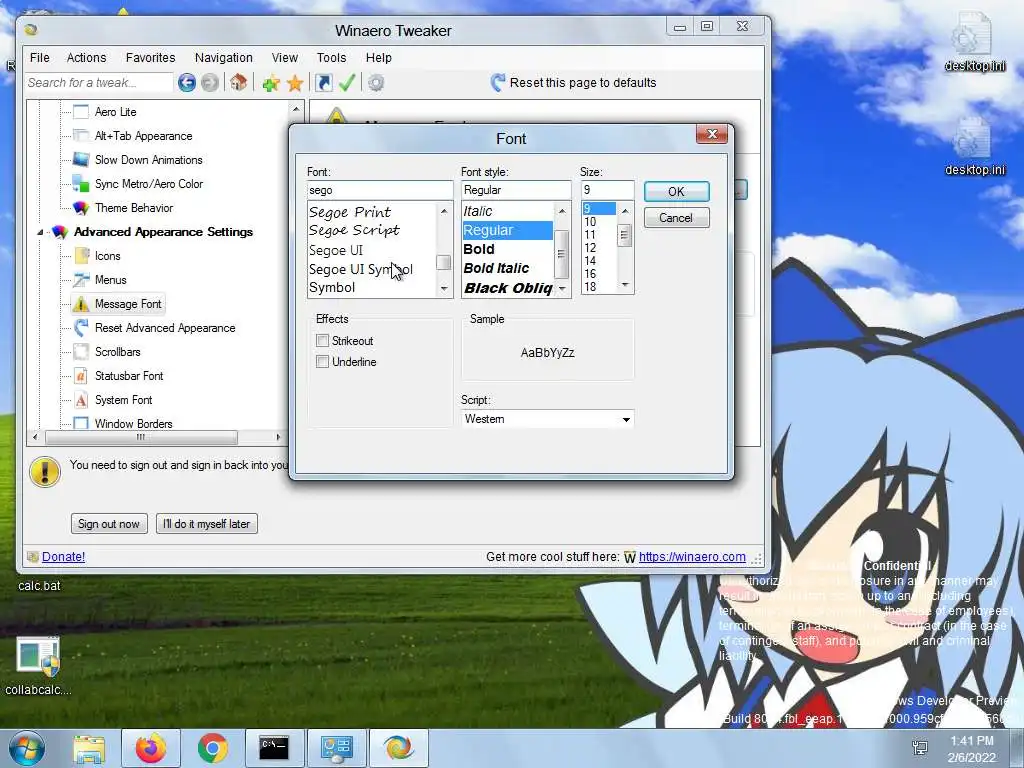Open File Explorer from taskbar

89,748
